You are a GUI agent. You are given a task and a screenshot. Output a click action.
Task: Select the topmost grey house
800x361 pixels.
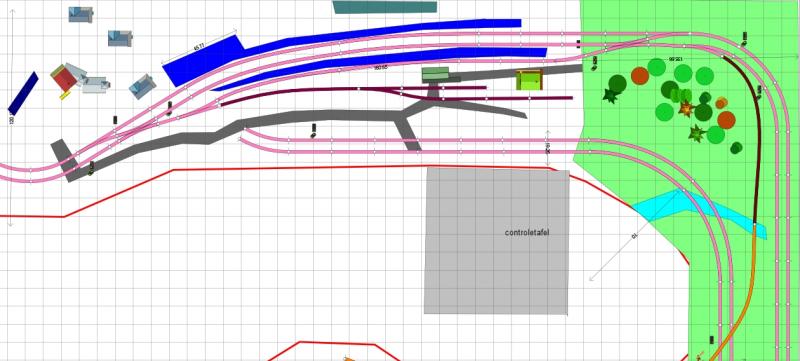point(81,14)
